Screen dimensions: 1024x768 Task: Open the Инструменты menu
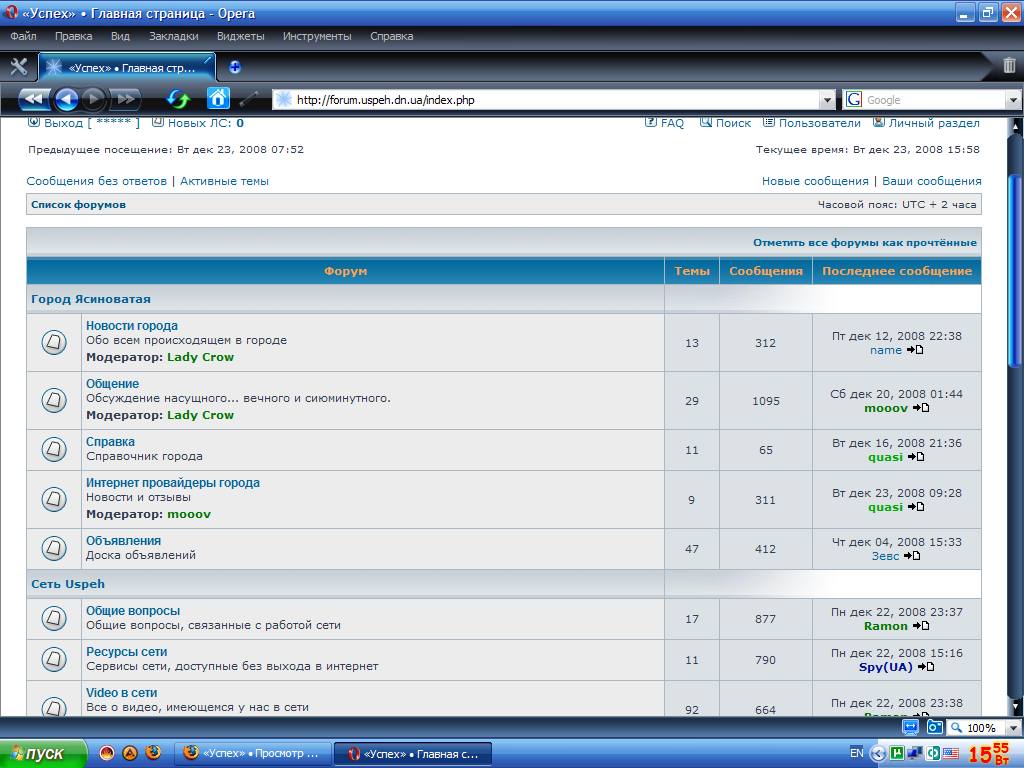[x=316, y=36]
